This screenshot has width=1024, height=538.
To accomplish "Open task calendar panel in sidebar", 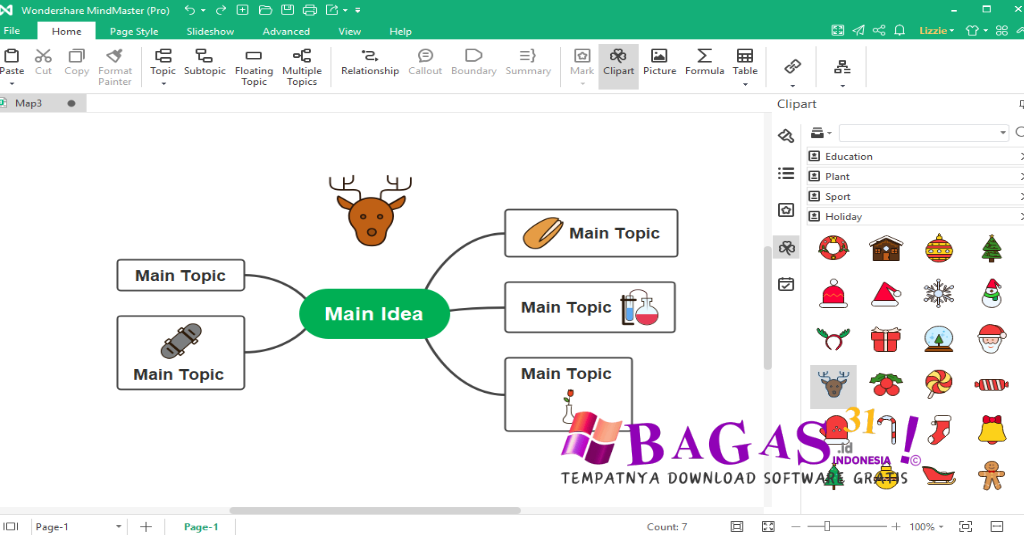I will point(786,284).
